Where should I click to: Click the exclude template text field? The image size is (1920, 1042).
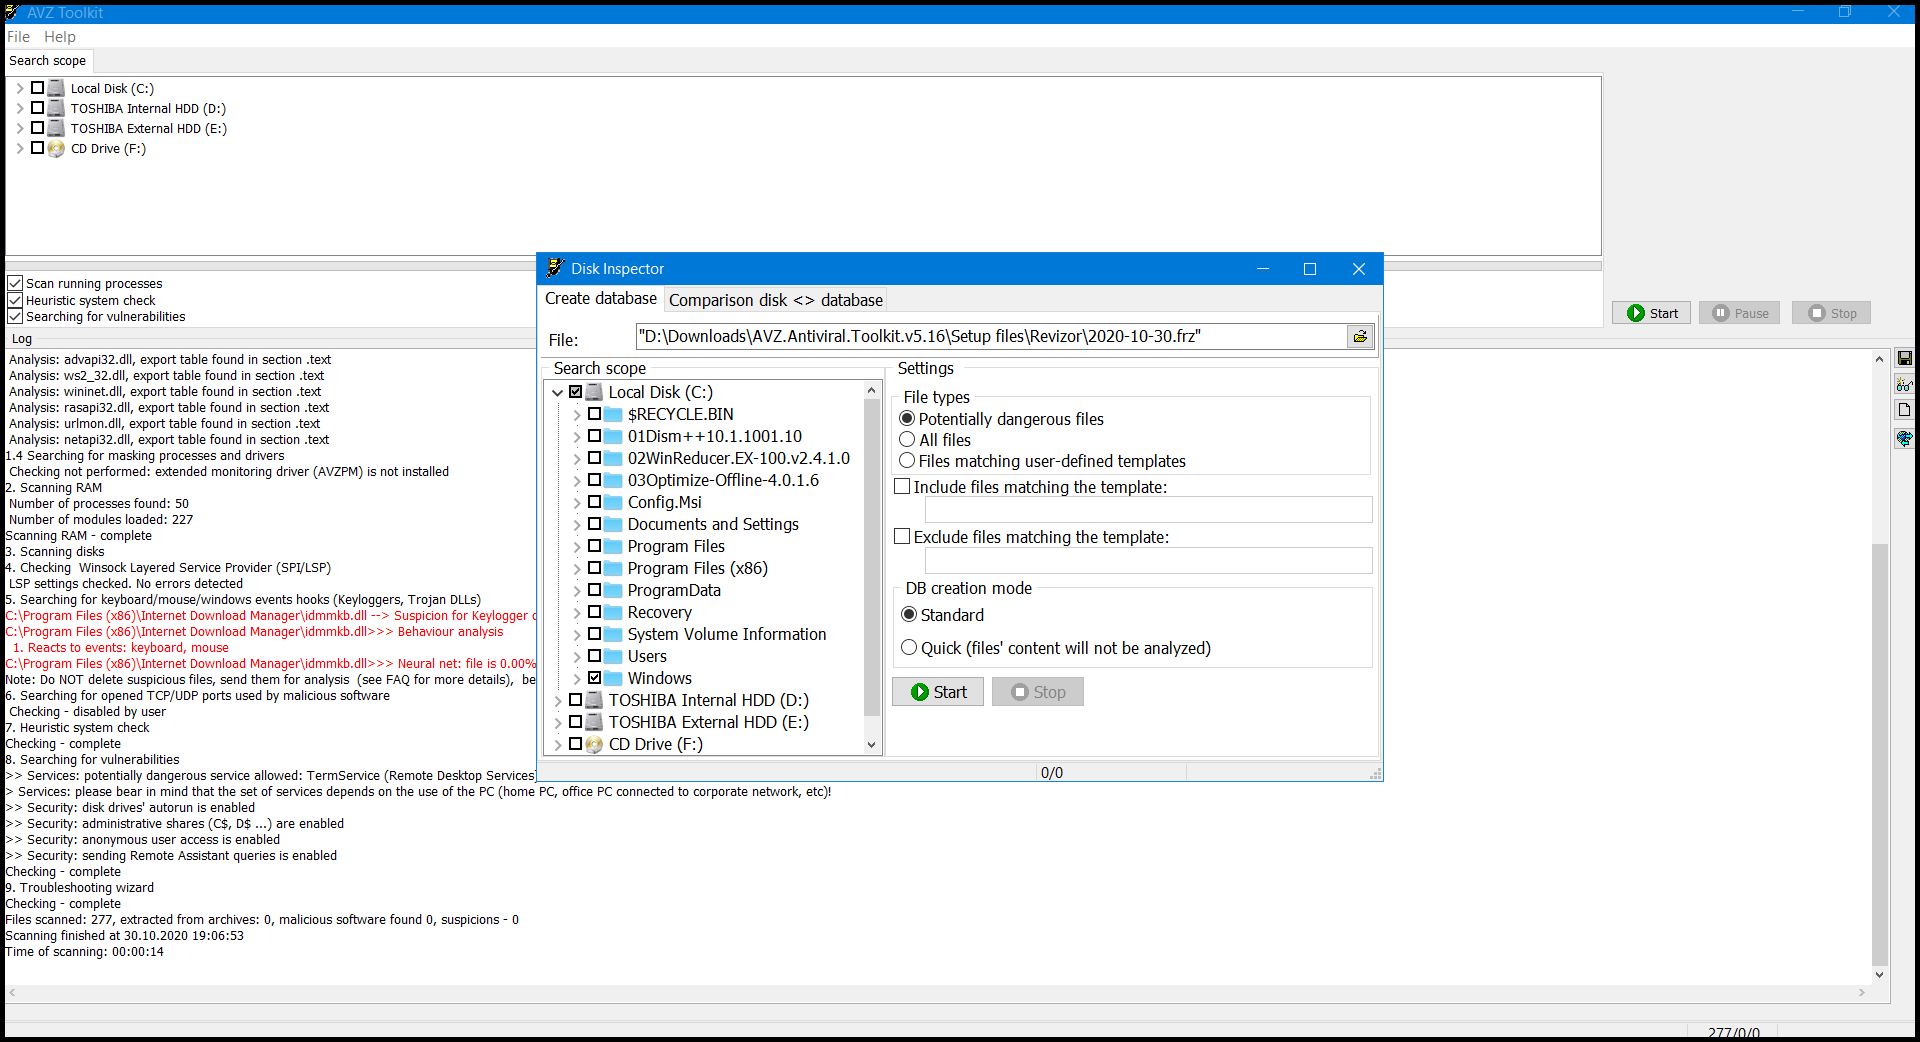pos(1148,560)
